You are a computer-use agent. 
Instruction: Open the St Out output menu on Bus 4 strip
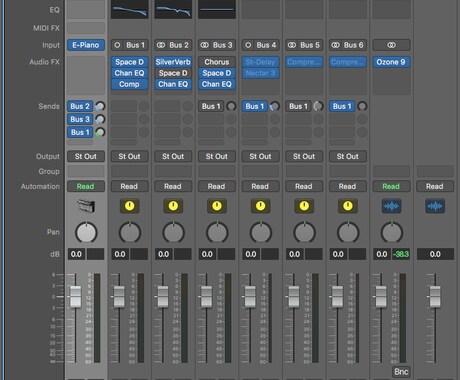tap(261, 156)
